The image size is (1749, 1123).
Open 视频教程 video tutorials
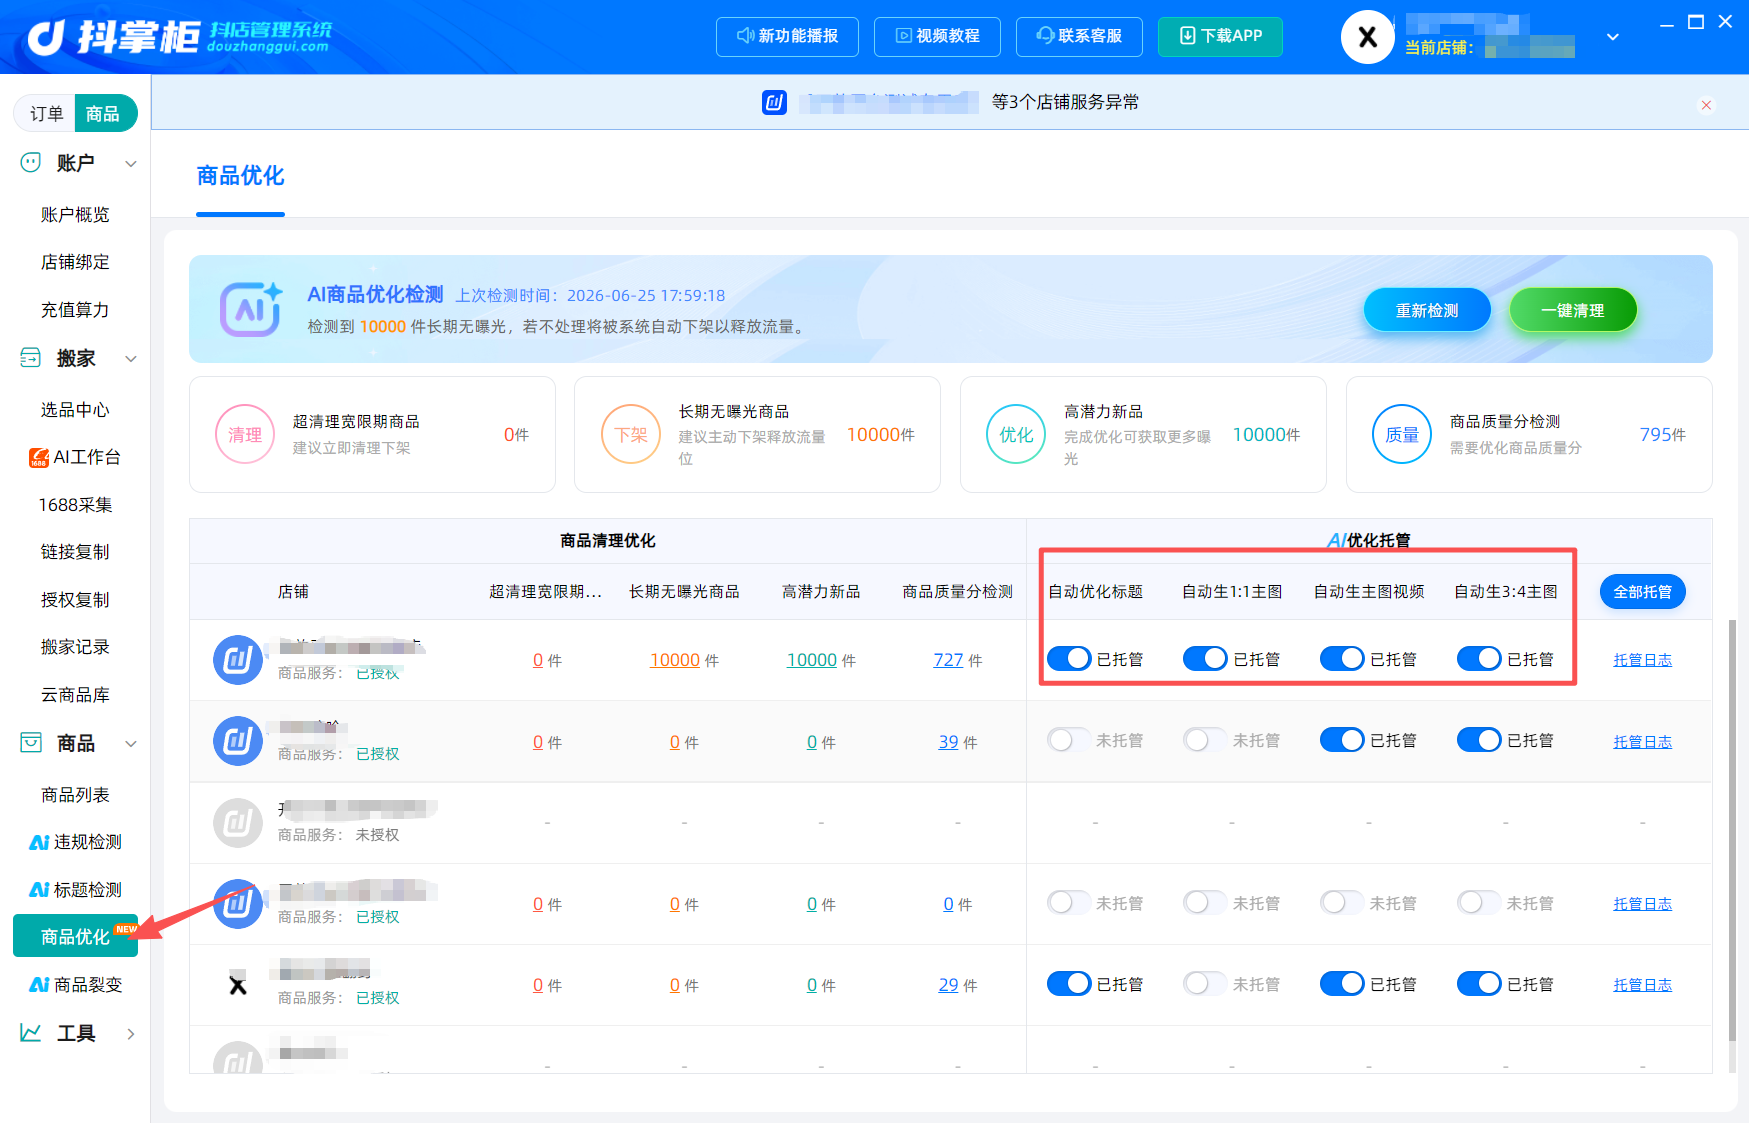(937, 36)
